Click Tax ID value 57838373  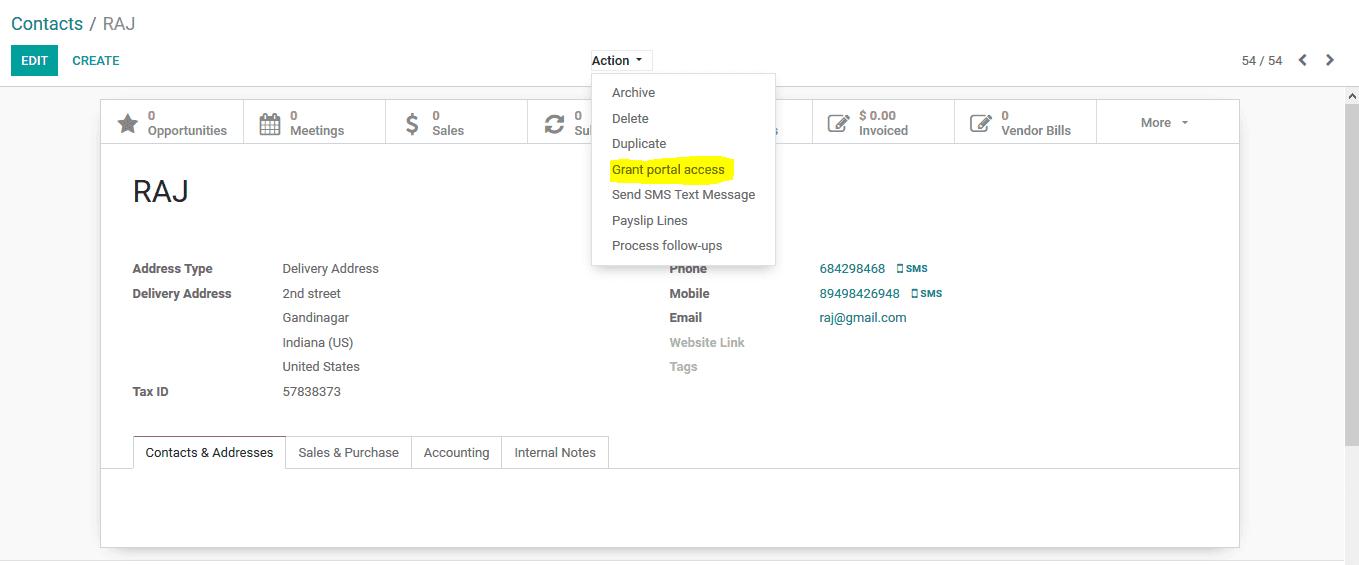[x=312, y=392]
